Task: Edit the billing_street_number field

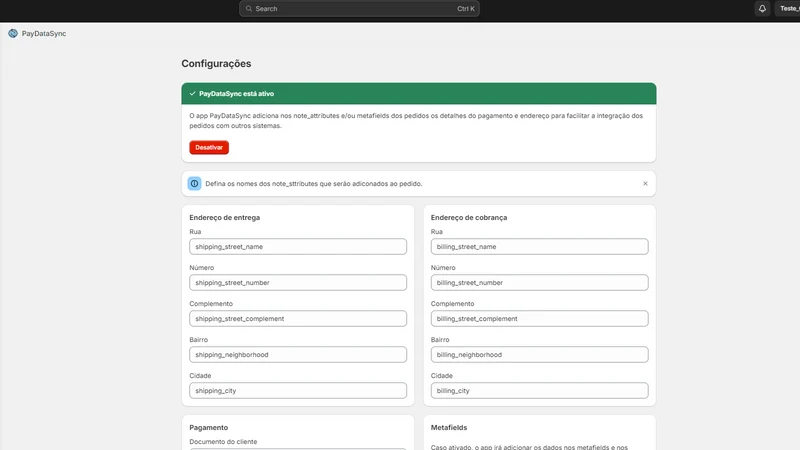Action: point(539,283)
